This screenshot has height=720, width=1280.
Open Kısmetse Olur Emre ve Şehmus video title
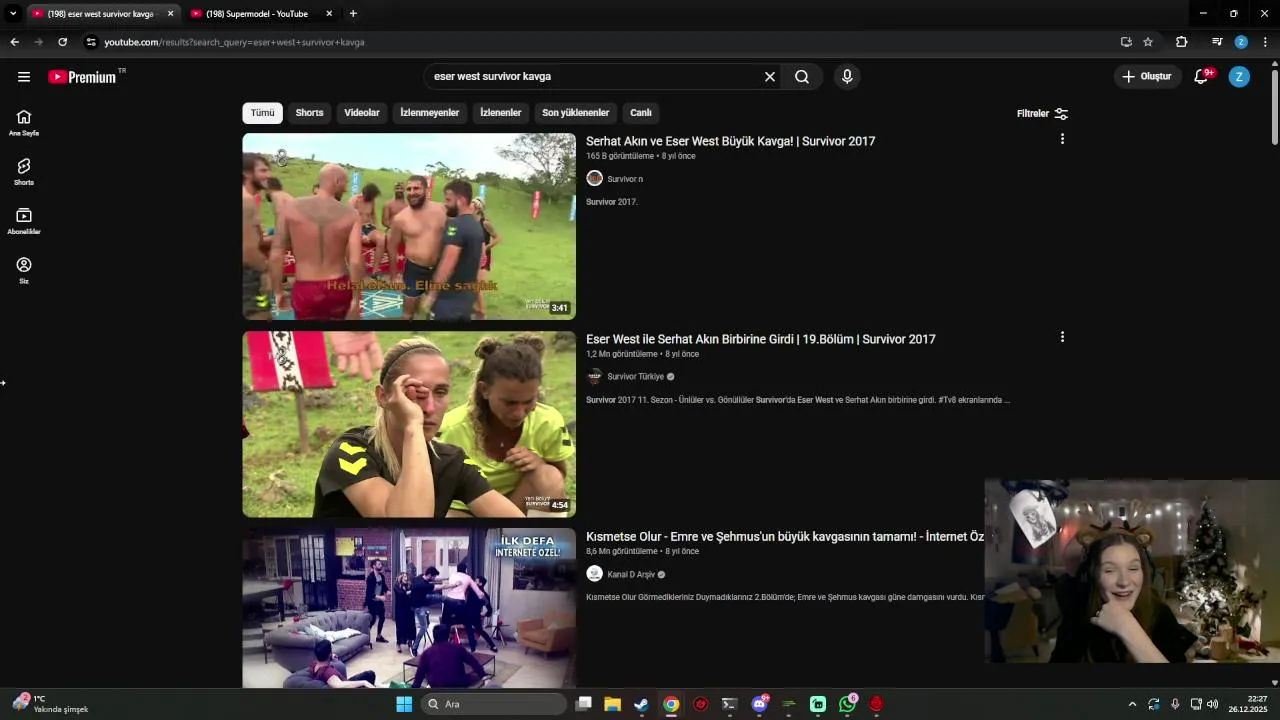point(785,537)
